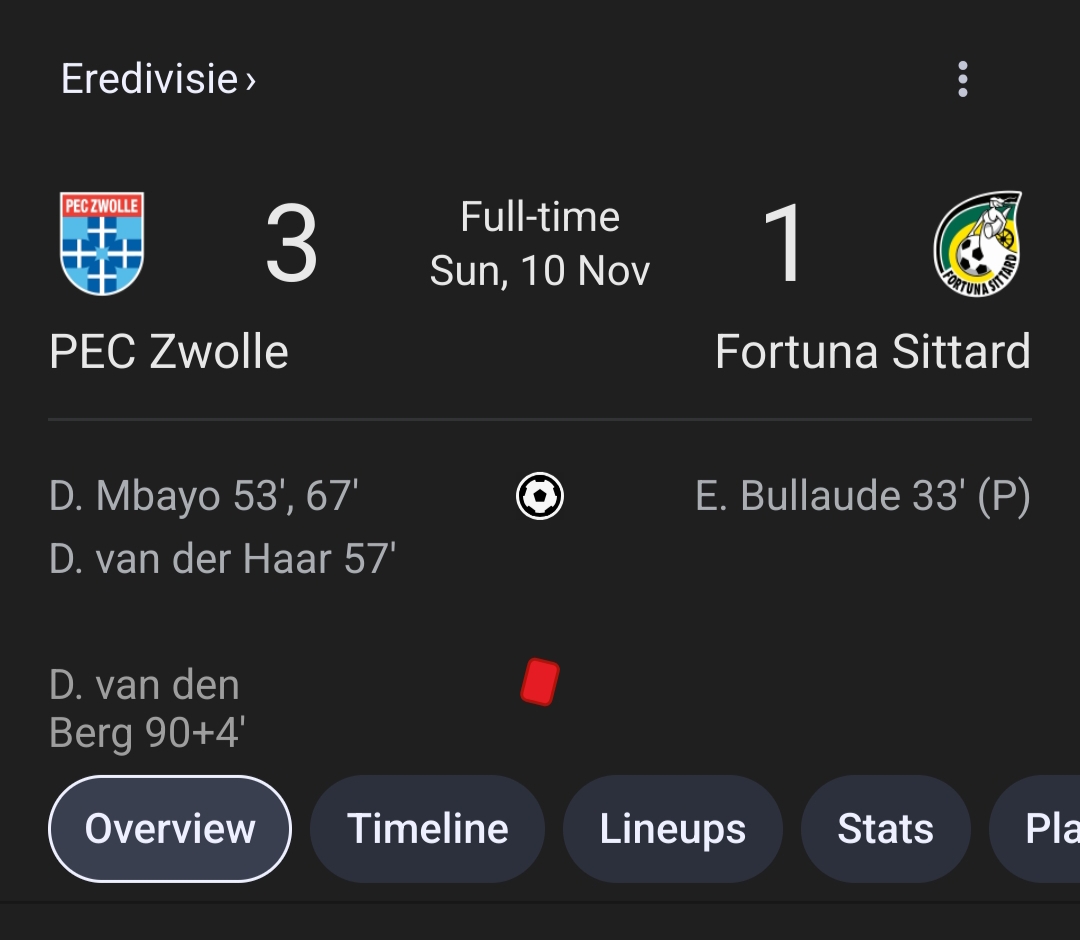Open the Eredivisie league link
The height and width of the screenshot is (940, 1080).
pos(149,79)
